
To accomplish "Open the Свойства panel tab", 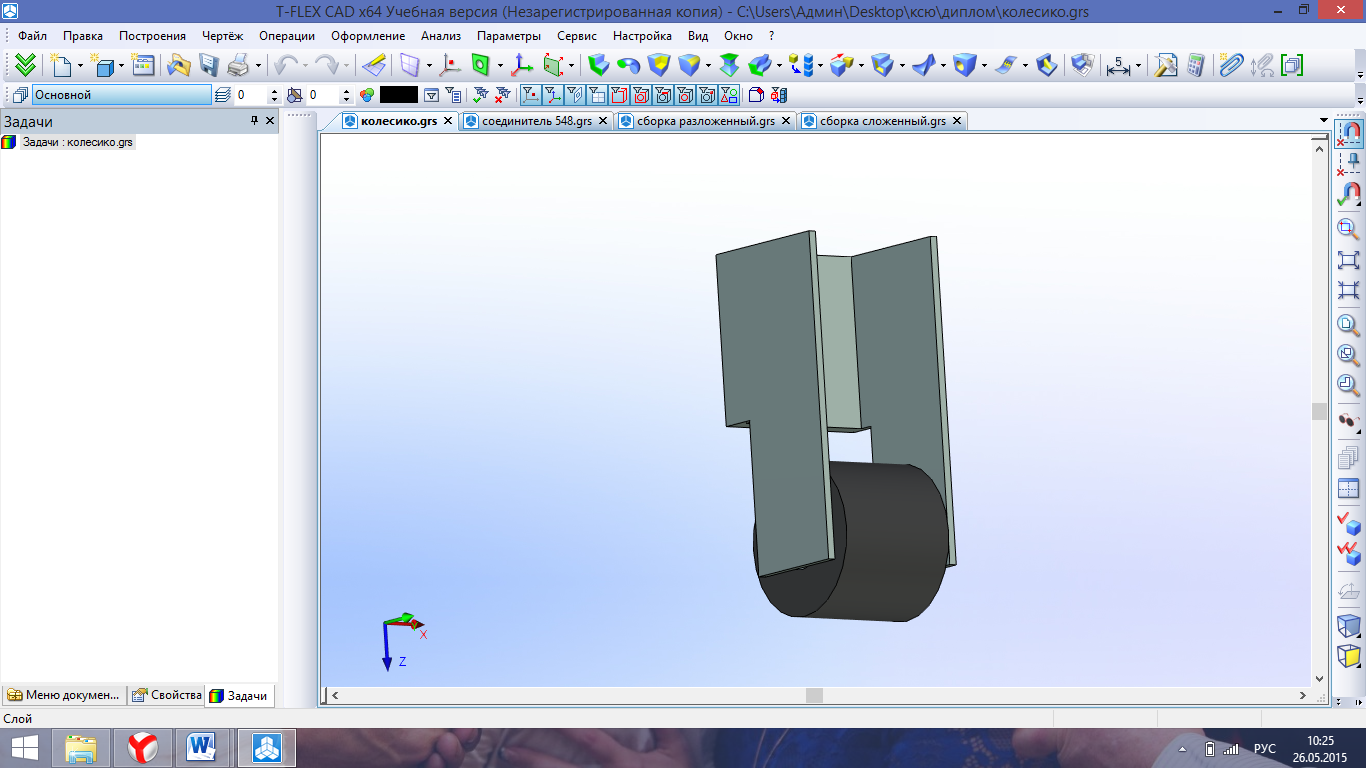I will 168,695.
